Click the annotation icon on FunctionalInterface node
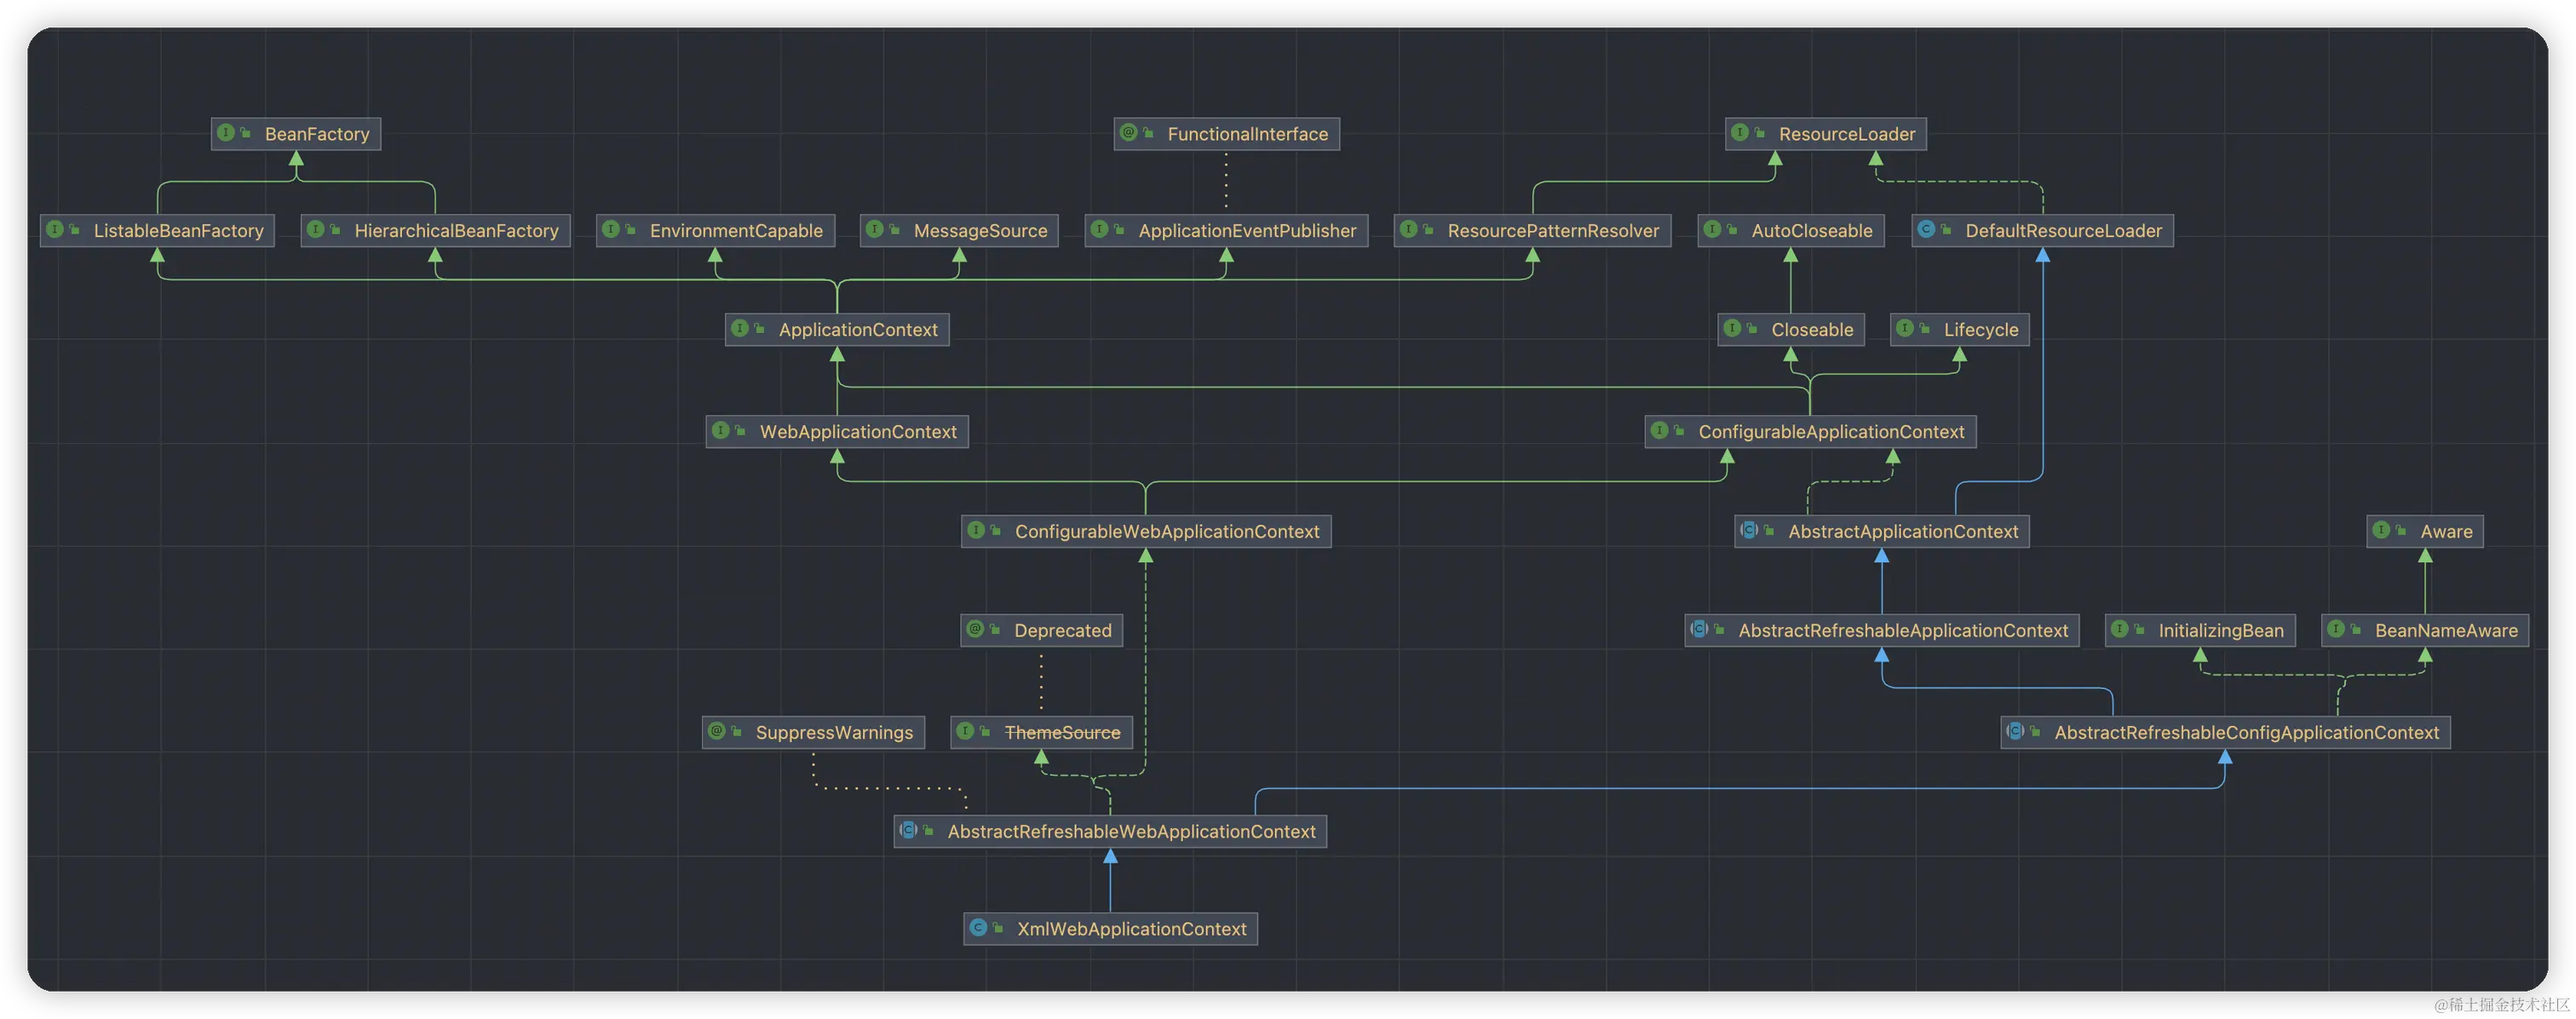Image resolution: width=2576 pixels, height=1019 pixels. coord(1128,133)
